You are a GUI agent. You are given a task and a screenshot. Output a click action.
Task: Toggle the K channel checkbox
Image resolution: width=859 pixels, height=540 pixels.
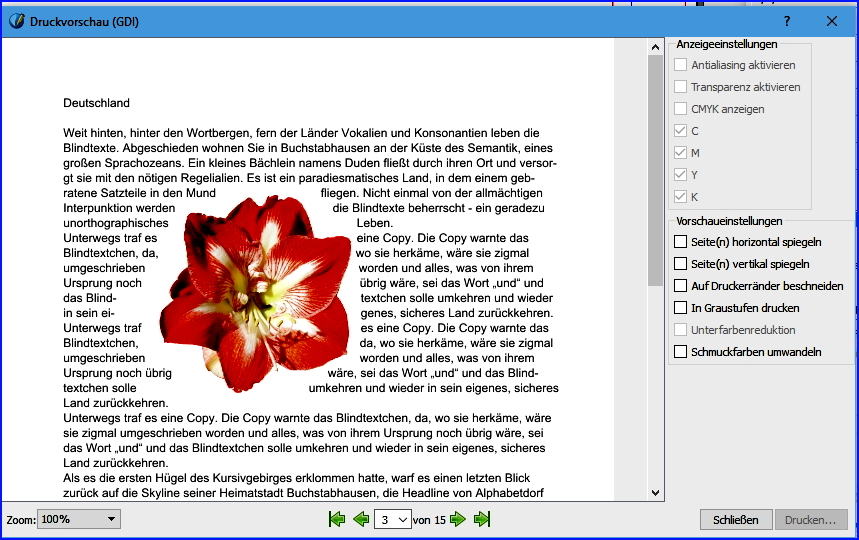tap(680, 196)
